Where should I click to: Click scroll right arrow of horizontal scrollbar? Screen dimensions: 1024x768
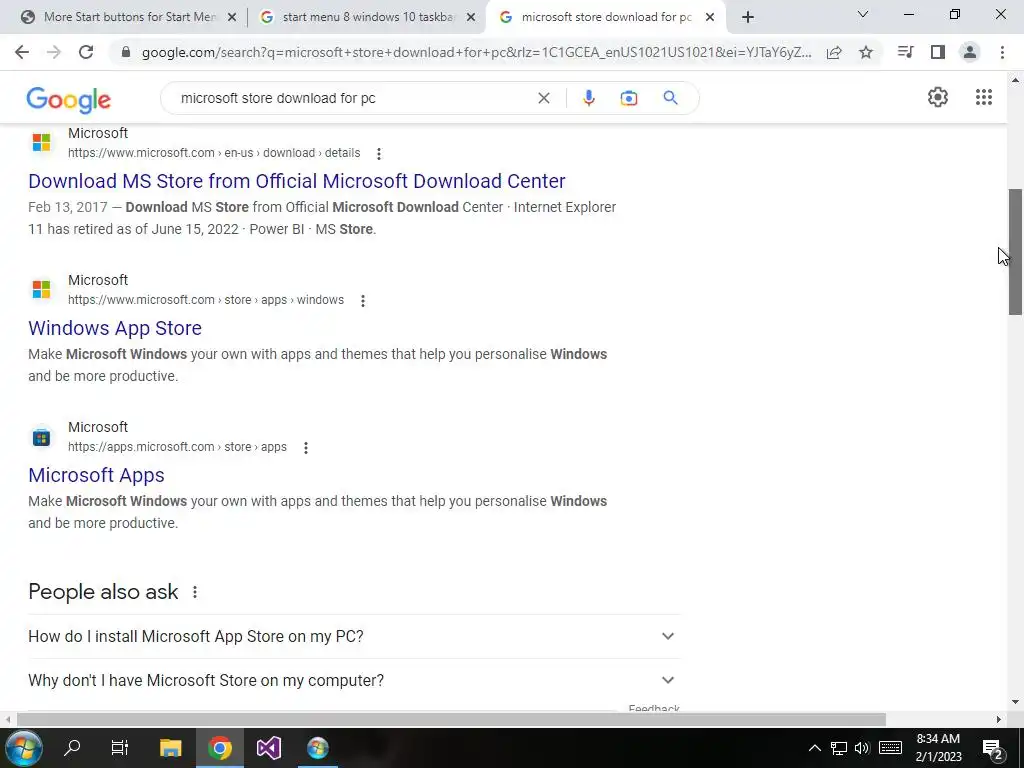coord(999,720)
